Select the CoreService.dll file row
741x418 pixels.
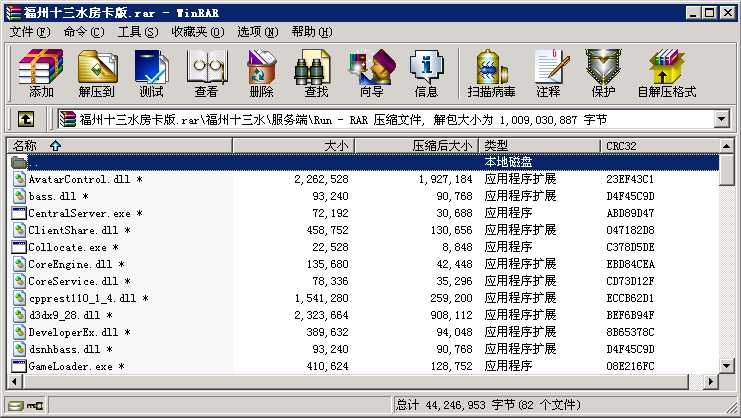[363, 281]
